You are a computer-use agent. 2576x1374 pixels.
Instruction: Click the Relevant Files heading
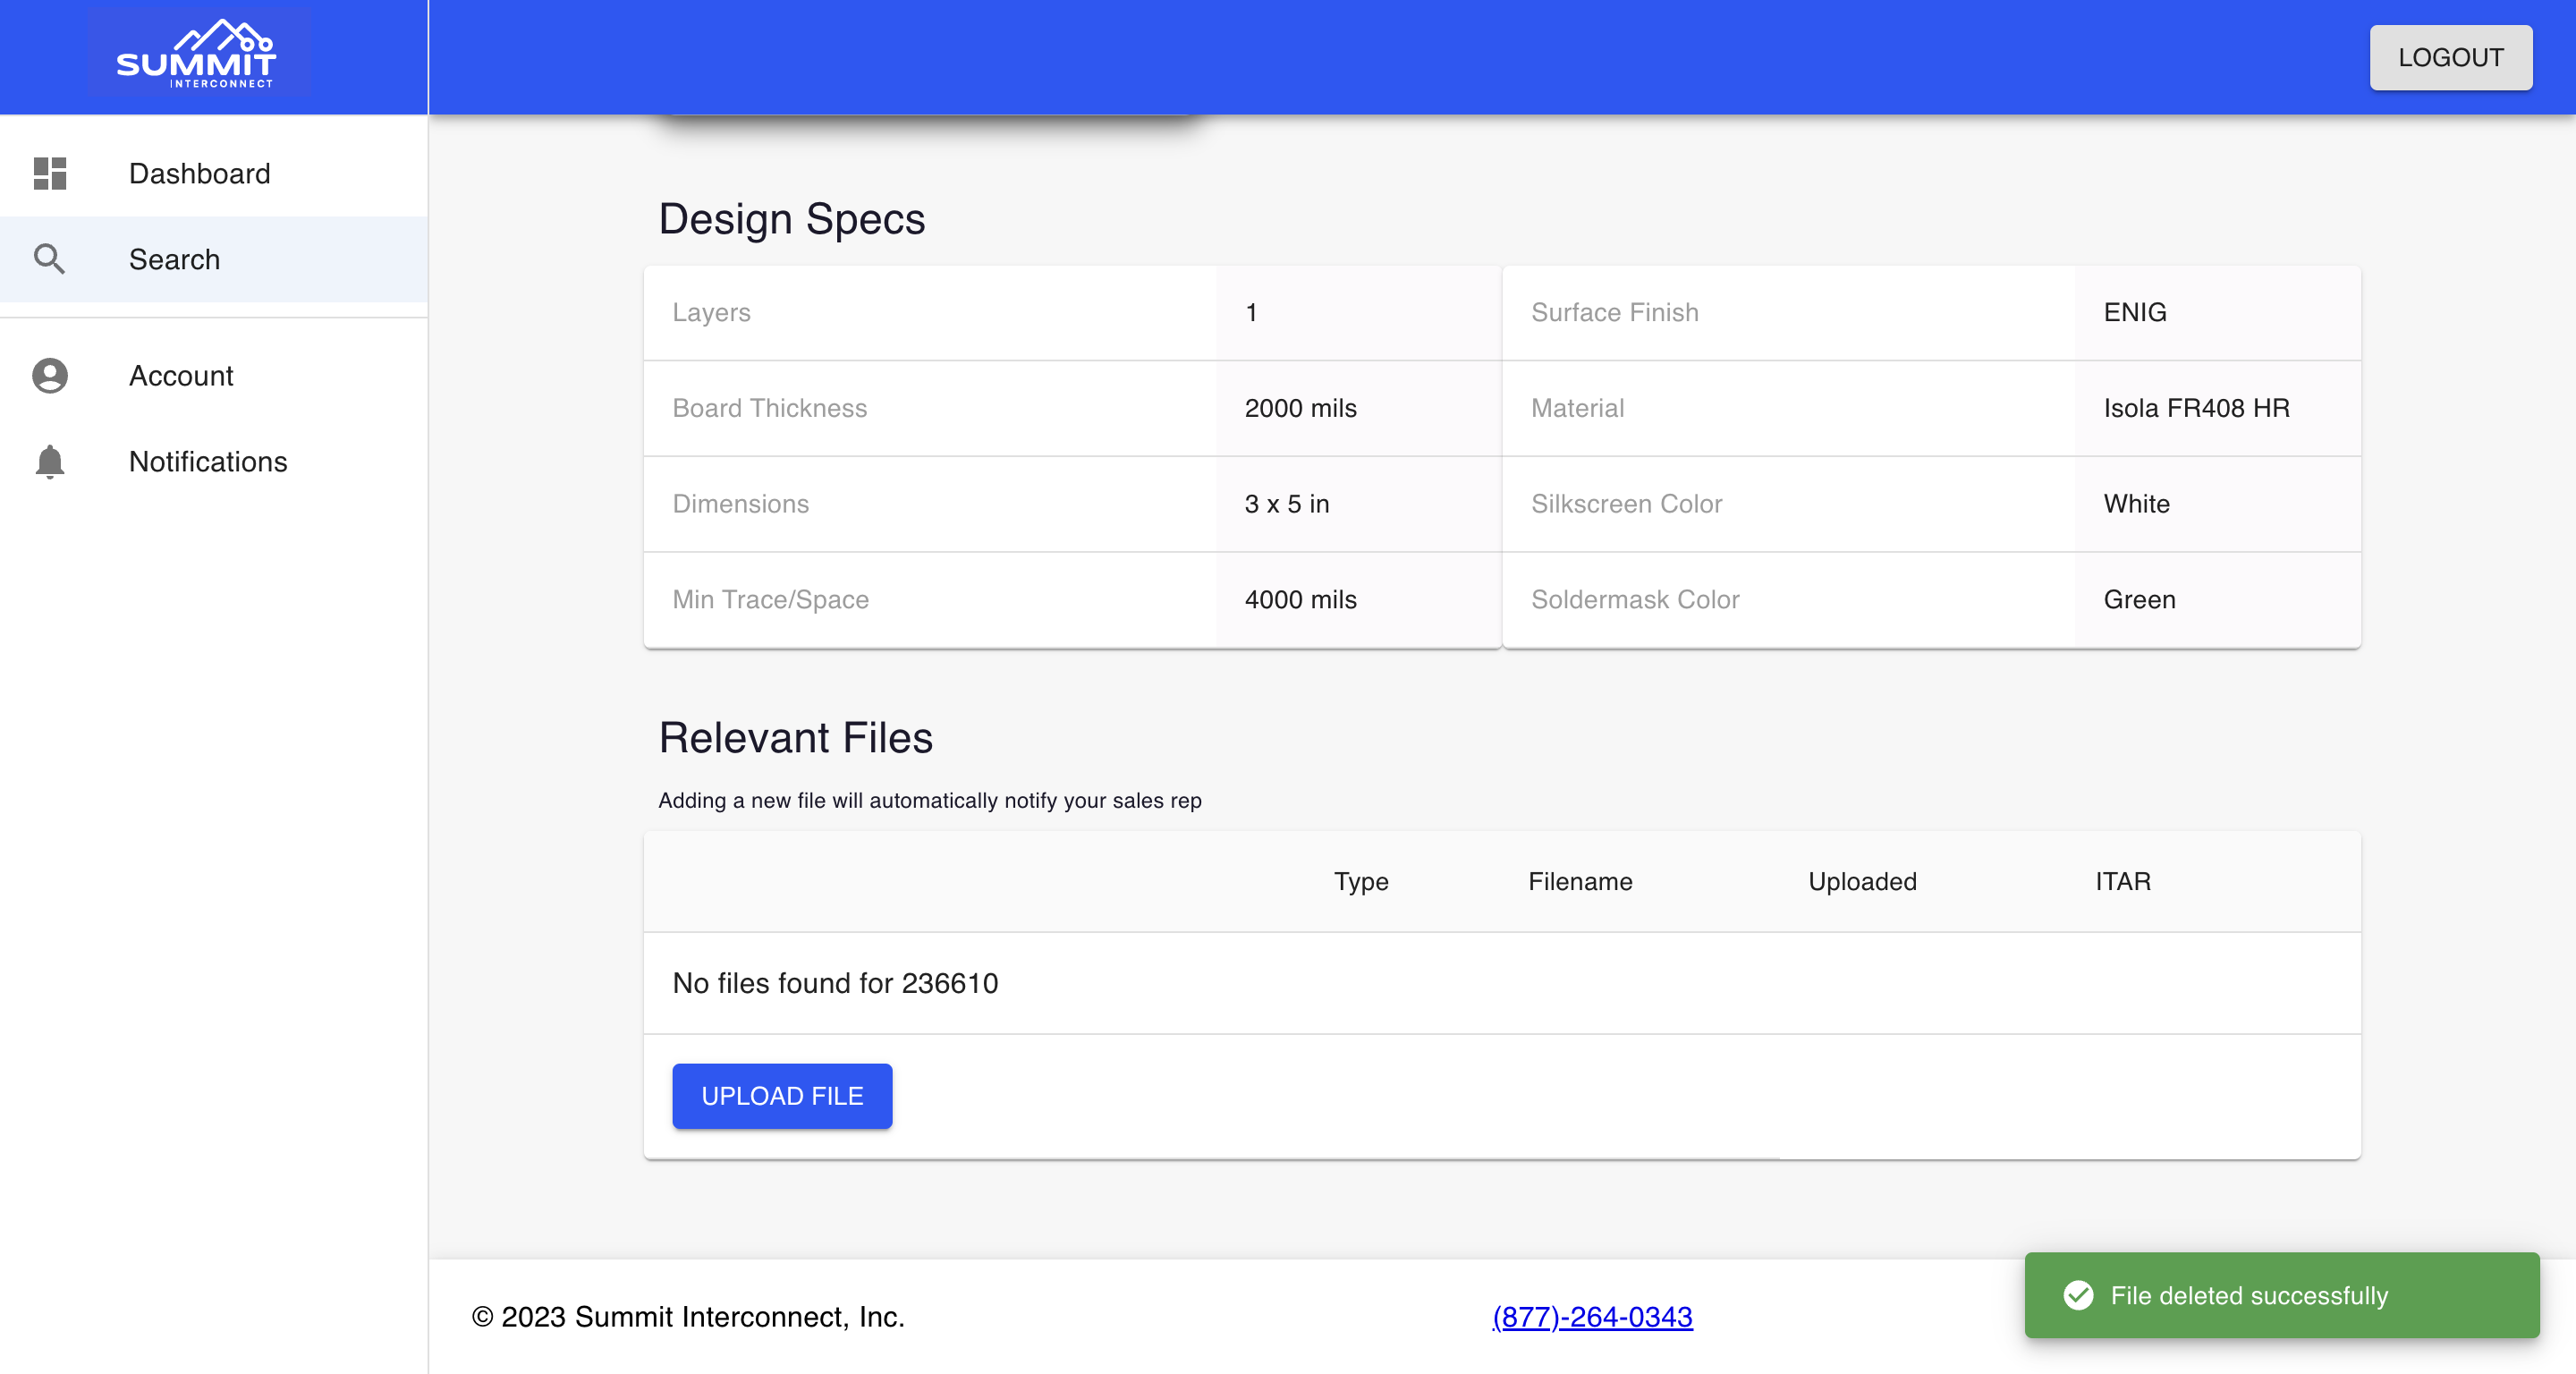tap(795, 737)
